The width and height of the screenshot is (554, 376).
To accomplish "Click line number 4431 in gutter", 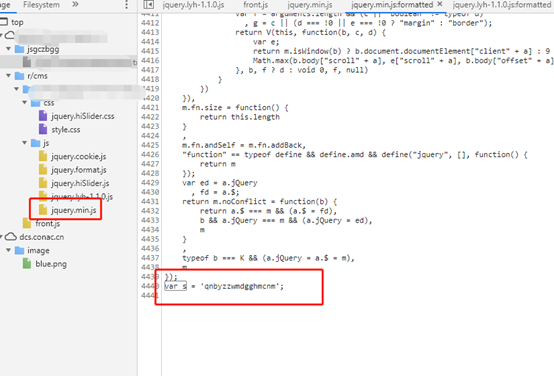I will (150, 201).
